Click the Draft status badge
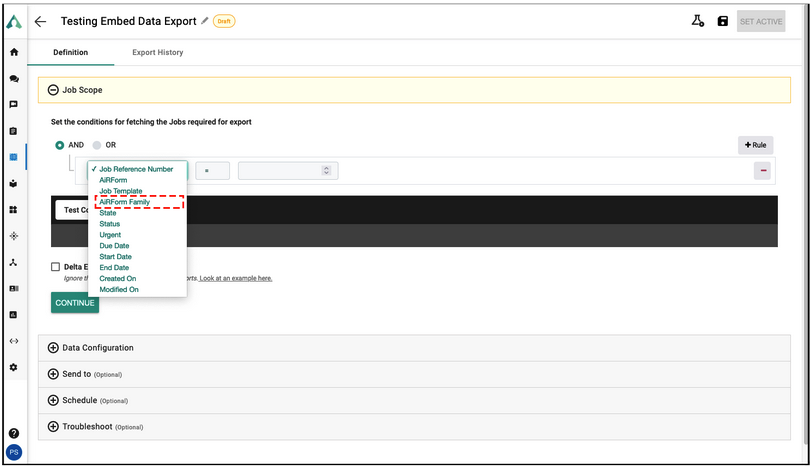The height and width of the screenshot is (467, 812). coord(224,21)
